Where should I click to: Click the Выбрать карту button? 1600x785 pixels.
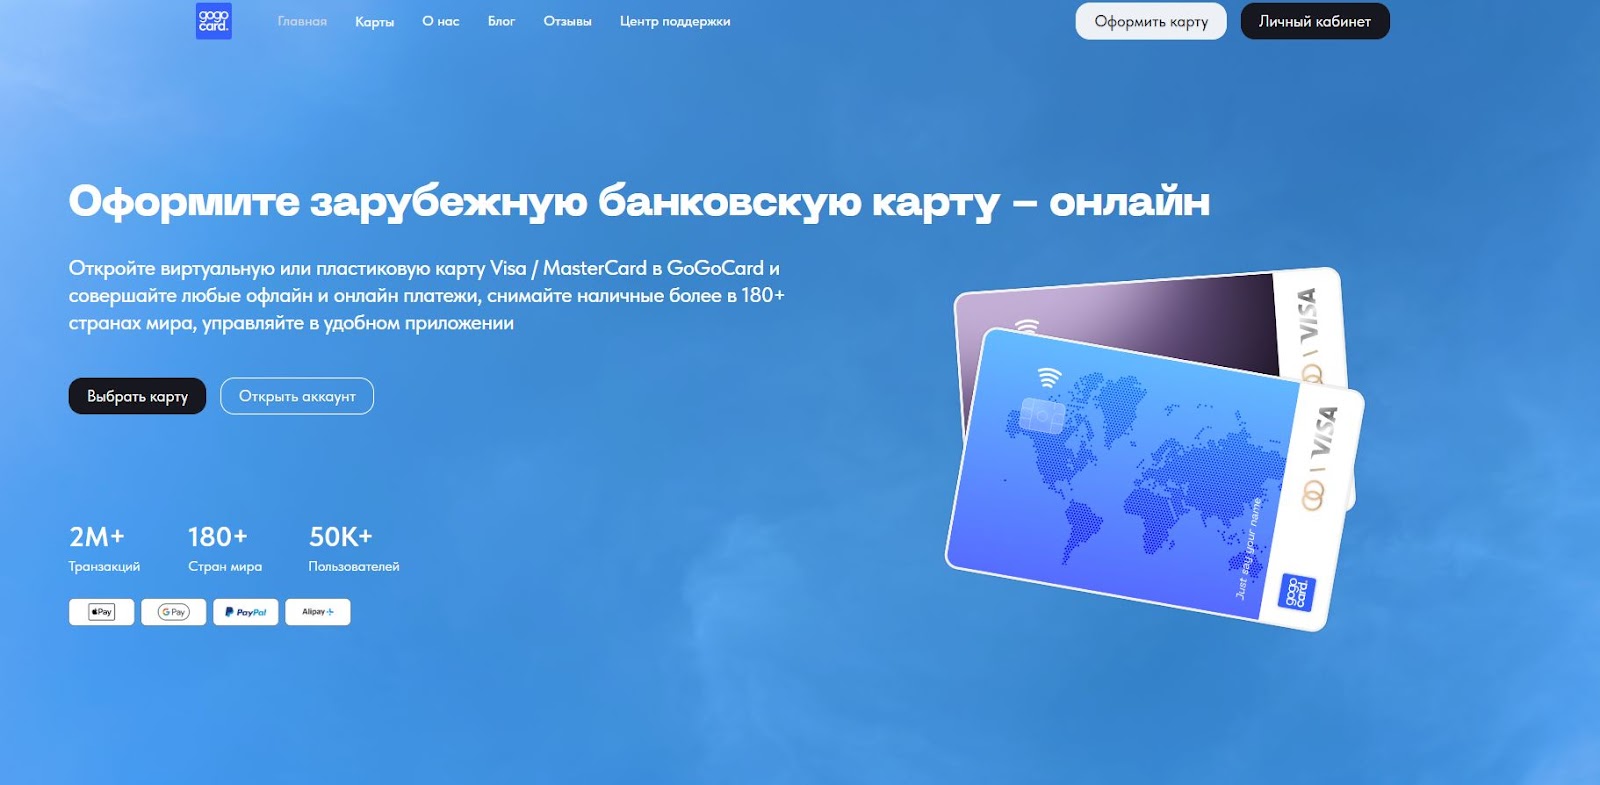pos(137,396)
